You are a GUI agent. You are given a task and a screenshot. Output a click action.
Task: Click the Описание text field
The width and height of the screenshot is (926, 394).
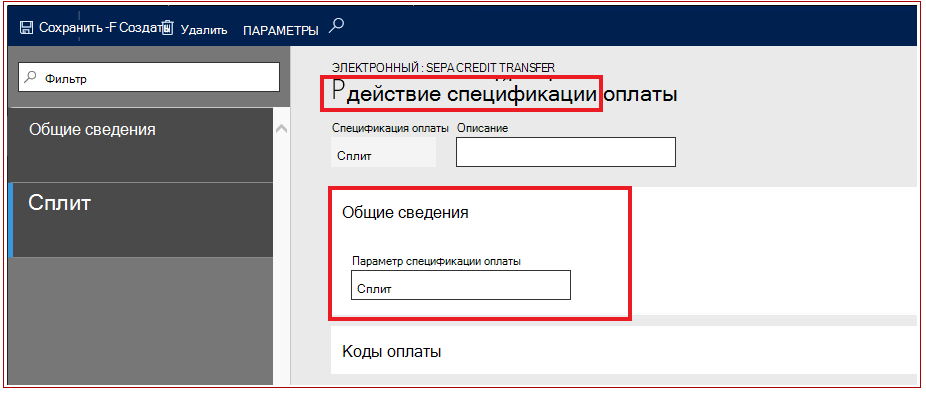click(566, 152)
